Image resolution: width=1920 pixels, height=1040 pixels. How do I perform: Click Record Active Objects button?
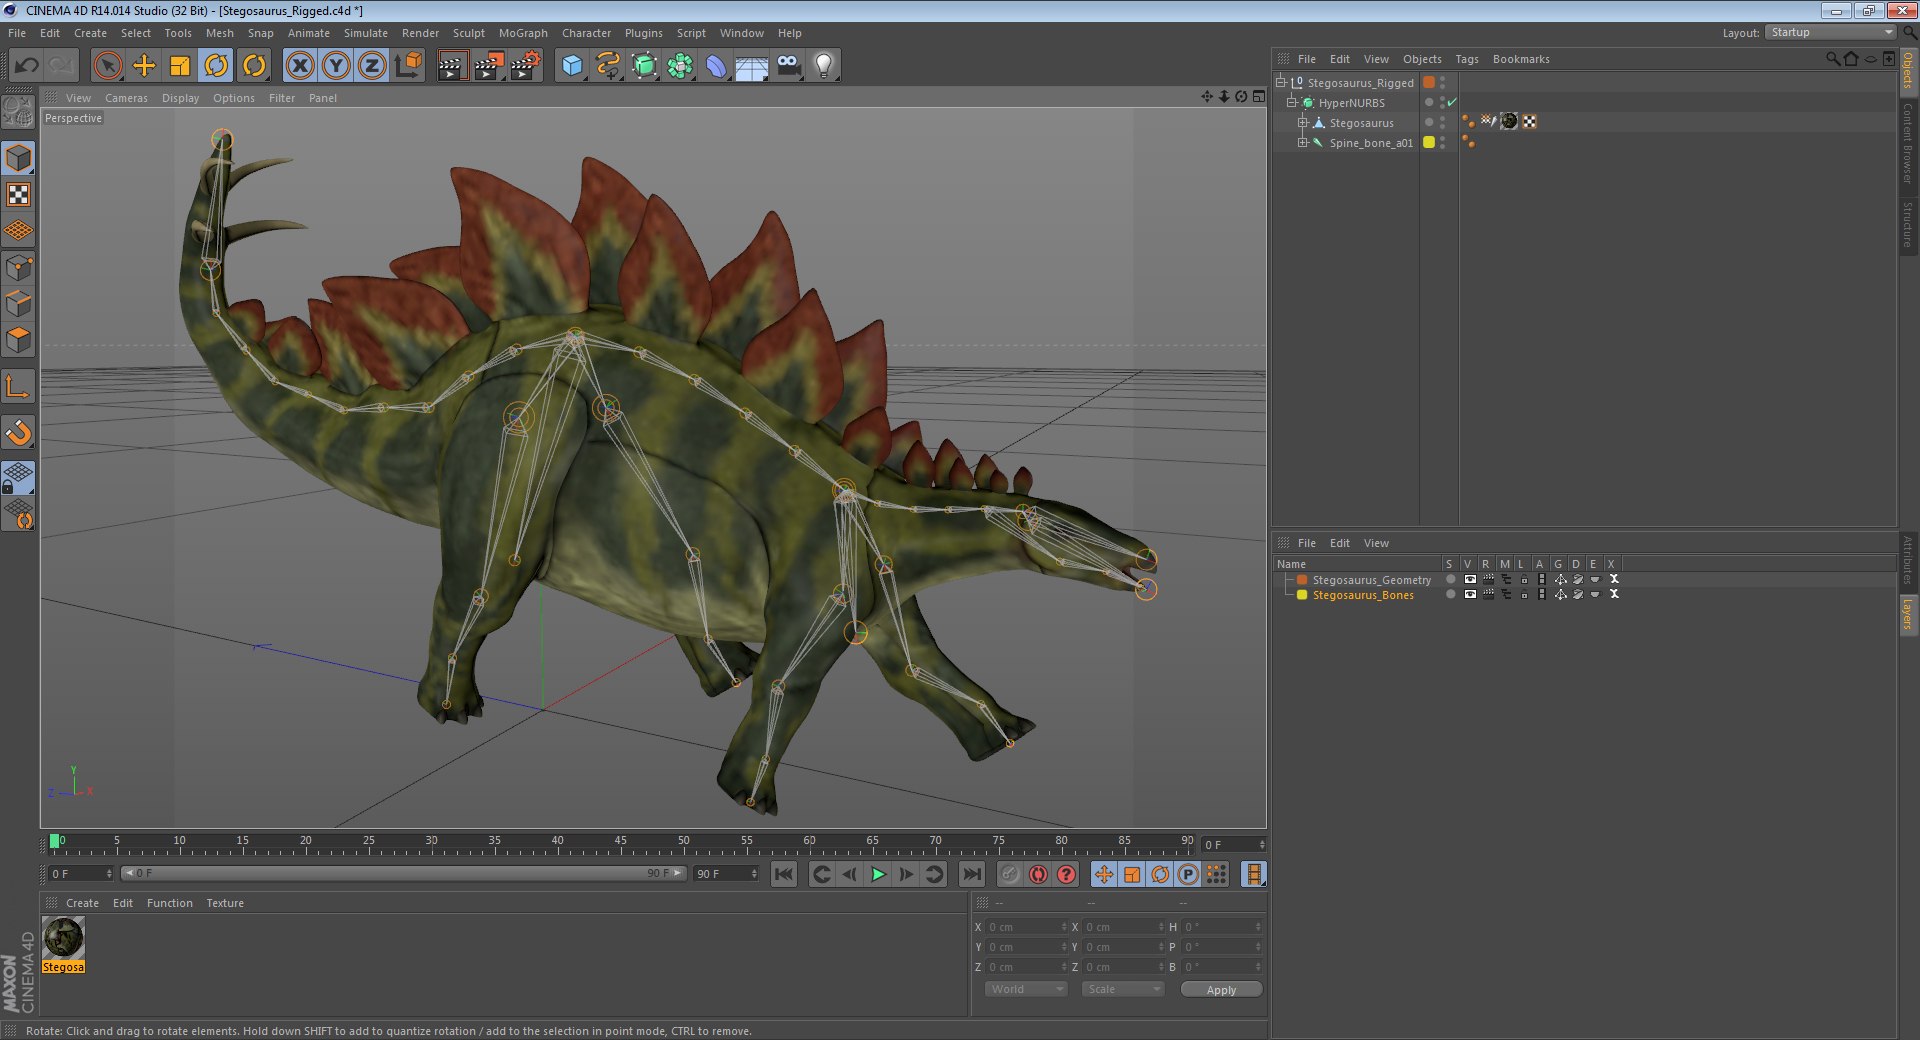click(x=1010, y=875)
